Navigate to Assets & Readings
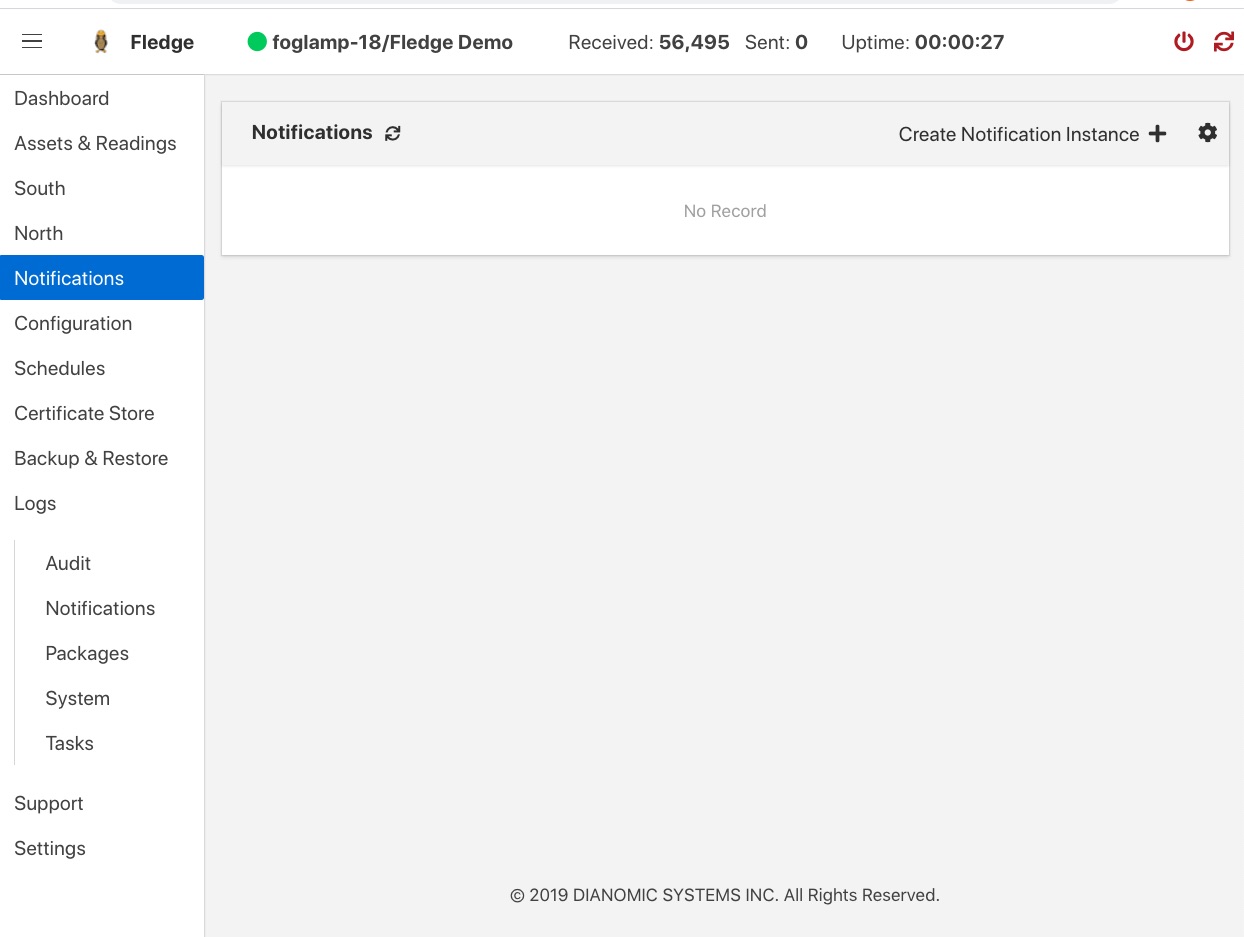 point(95,143)
